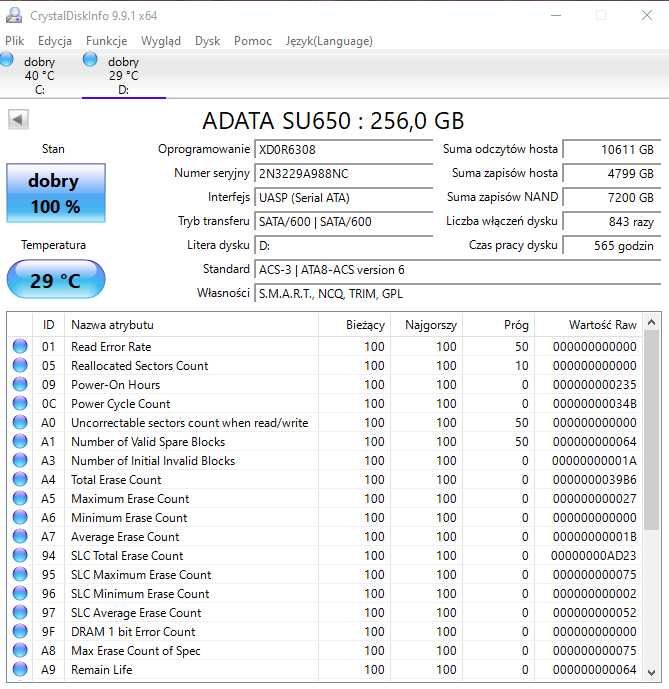Select the C: drive tab at 40 °C
669x689 pixels.
pyautogui.click(x=40, y=76)
